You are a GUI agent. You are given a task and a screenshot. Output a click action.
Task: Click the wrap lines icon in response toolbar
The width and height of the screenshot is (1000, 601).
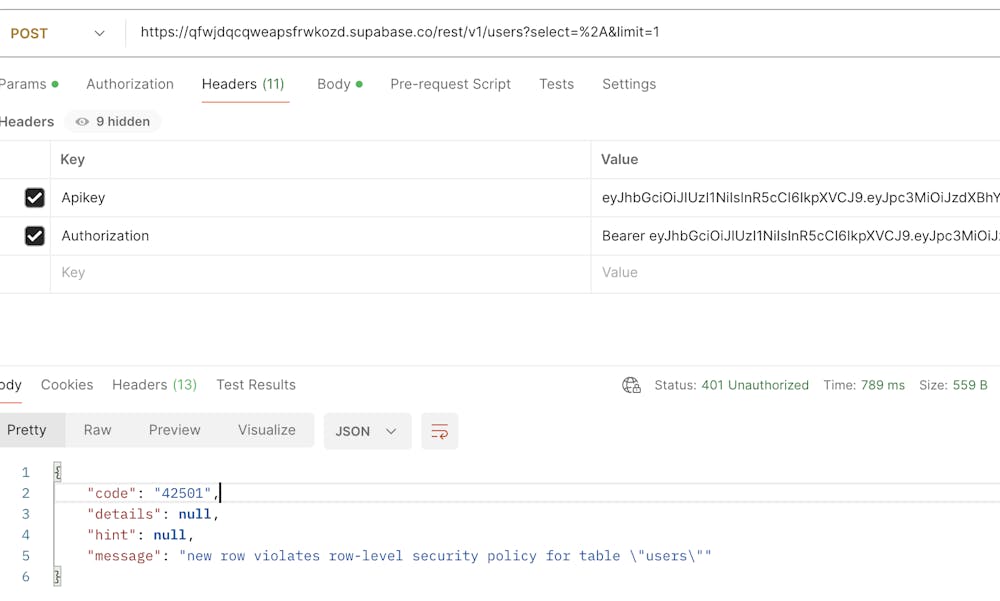(439, 431)
